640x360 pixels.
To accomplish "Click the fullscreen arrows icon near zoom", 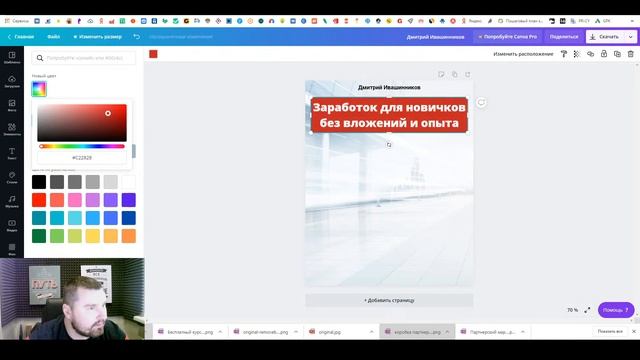I will click(x=587, y=310).
